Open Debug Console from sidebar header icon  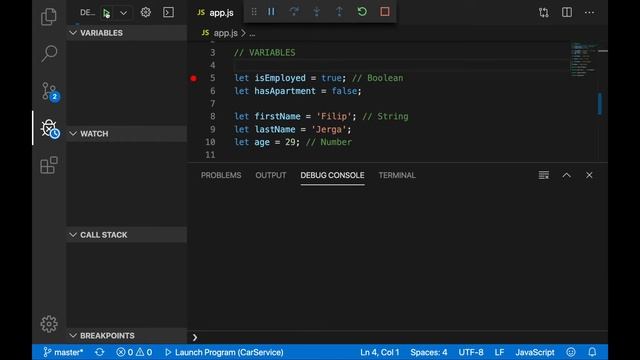168,13
